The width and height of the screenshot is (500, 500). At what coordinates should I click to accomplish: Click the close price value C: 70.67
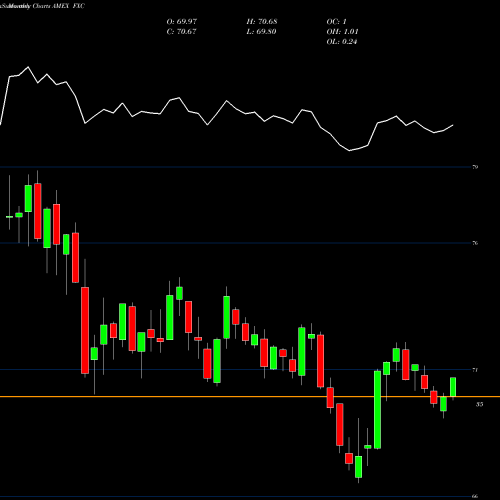click(x=182, y=32)
